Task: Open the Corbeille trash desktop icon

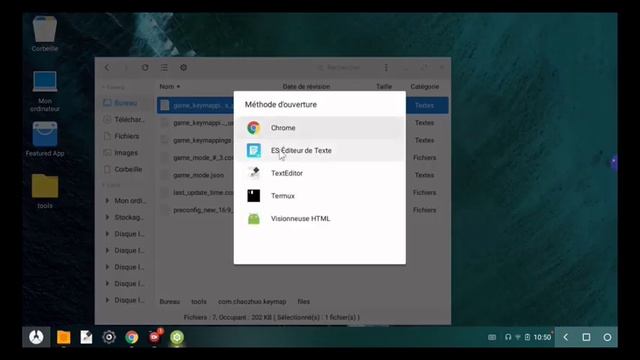Action: 45,33
